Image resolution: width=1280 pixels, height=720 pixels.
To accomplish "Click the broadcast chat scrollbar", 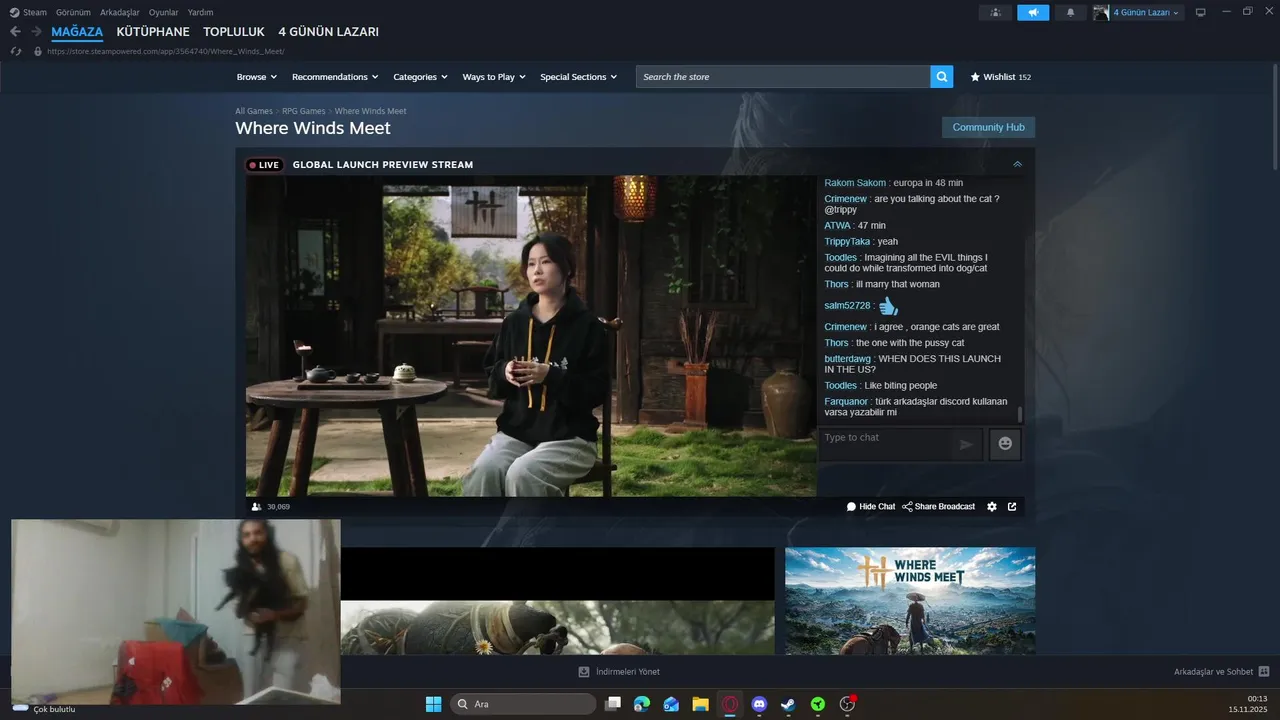I will 1020,413.
